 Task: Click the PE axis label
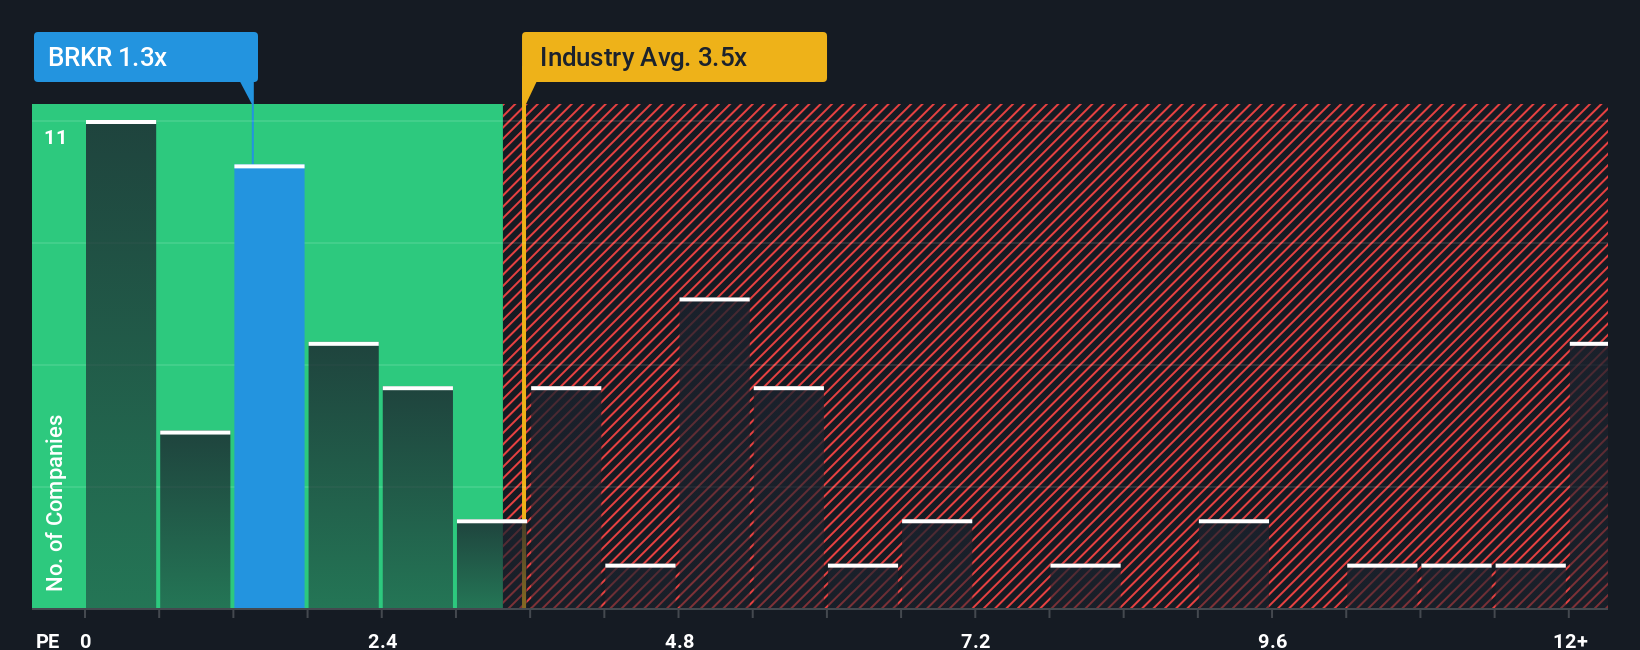48,640
